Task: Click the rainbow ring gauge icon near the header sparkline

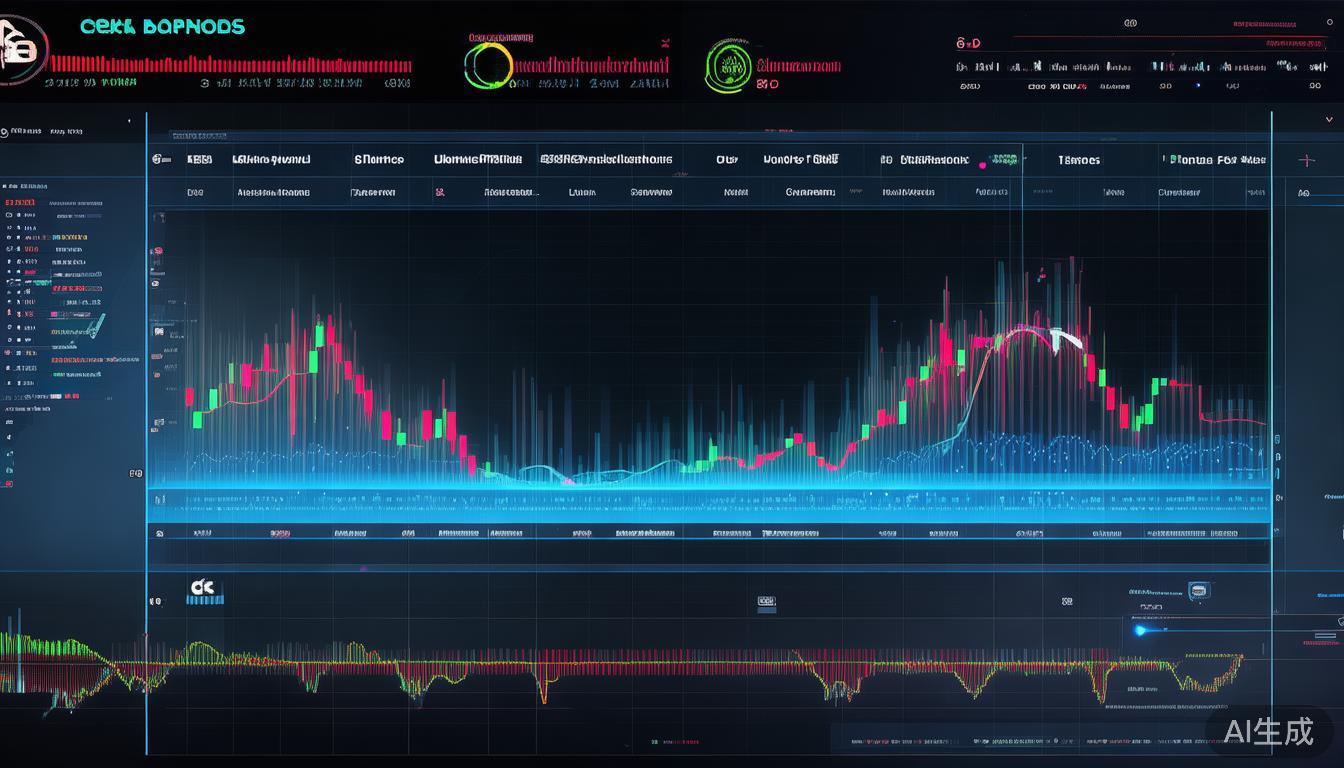Action: tap(489, 62)
